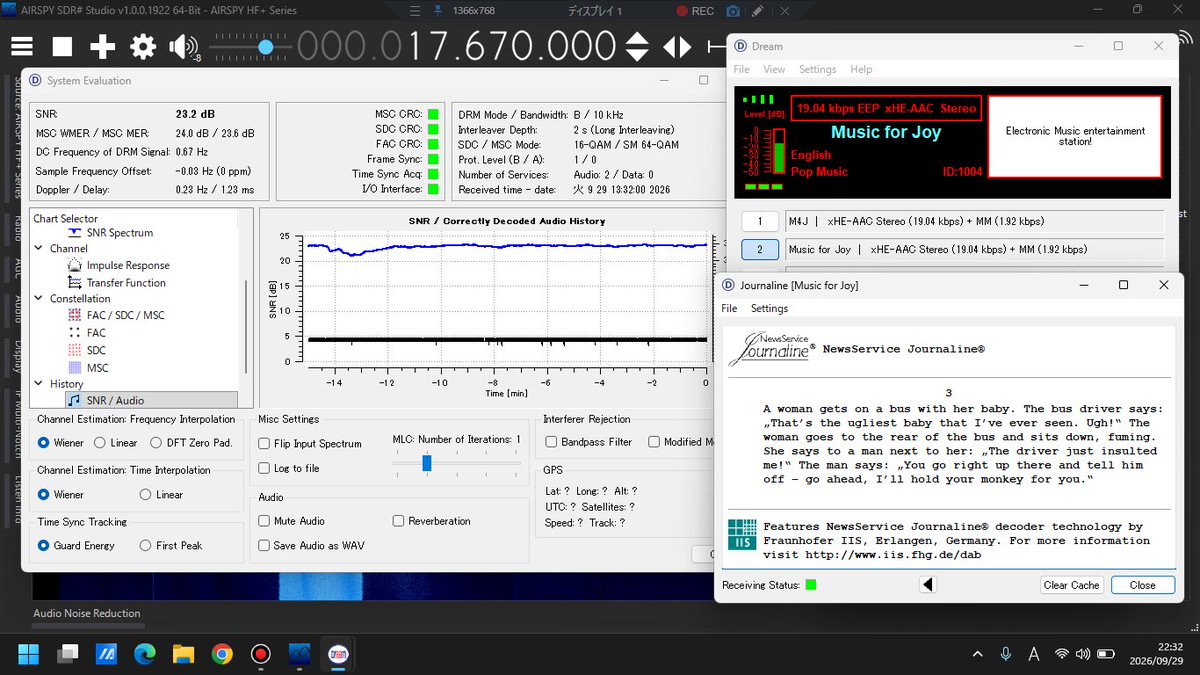
Task: Open the File menu in Journaline
Action: (729, 309)
